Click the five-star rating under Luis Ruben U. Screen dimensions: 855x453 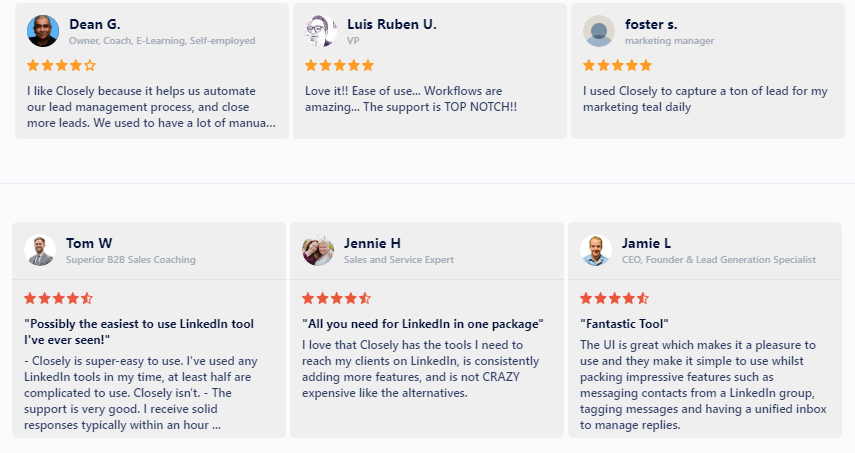point(340,65)
